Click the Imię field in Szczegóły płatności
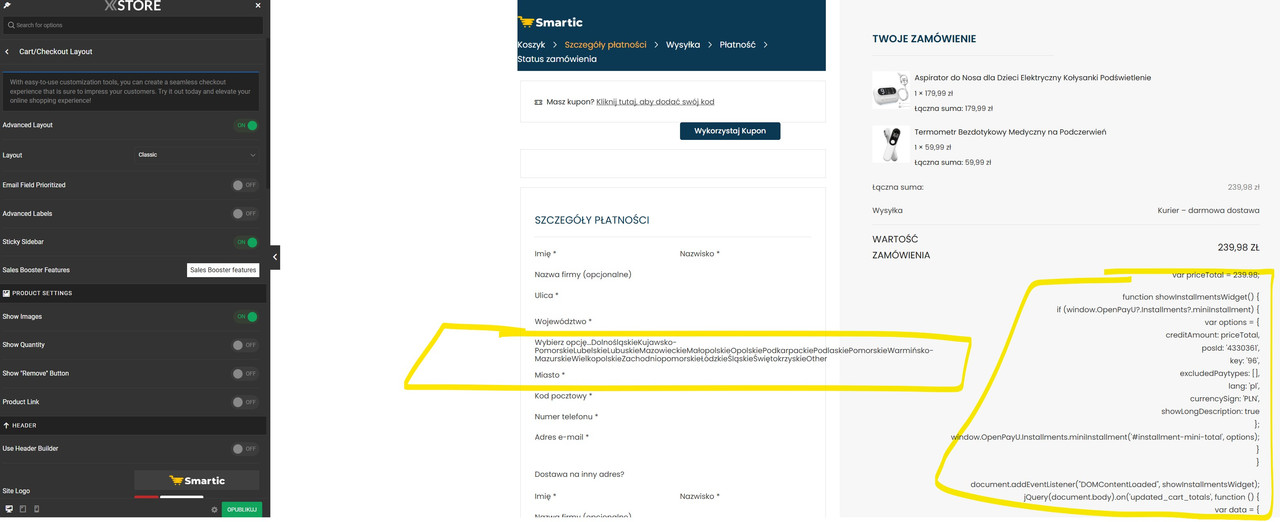This screenshot has height=522, width=1280. point(545,254)
